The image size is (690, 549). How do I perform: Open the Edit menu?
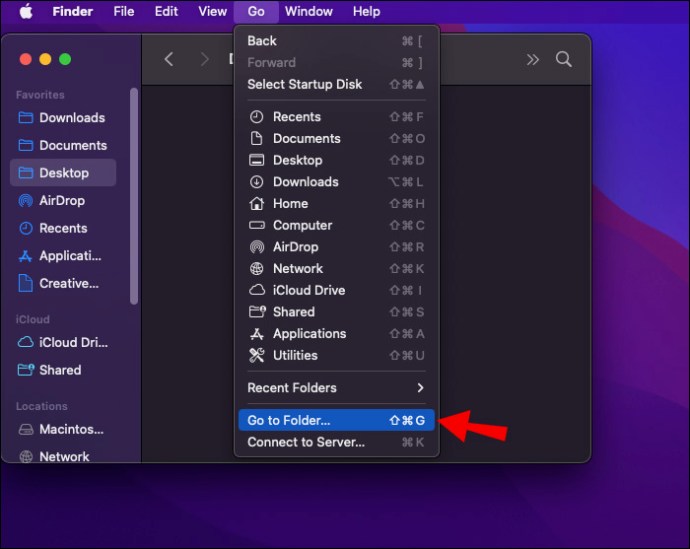166,11
